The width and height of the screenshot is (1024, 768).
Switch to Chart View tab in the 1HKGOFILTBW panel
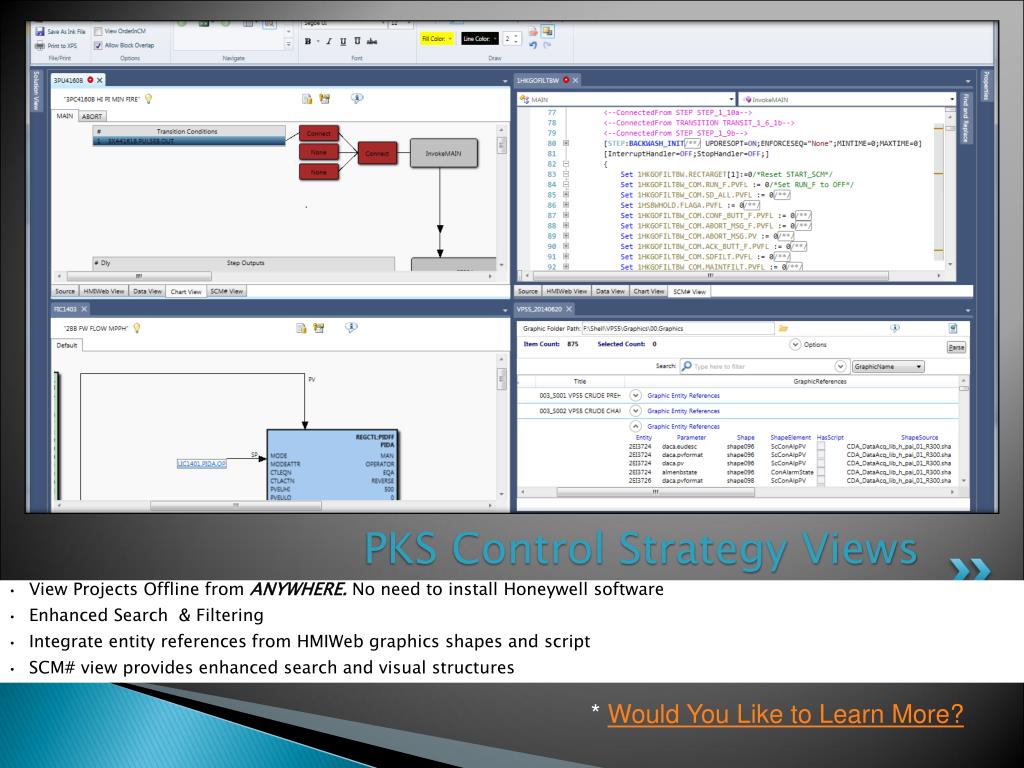pyautogui.click(x=648, y=291)
